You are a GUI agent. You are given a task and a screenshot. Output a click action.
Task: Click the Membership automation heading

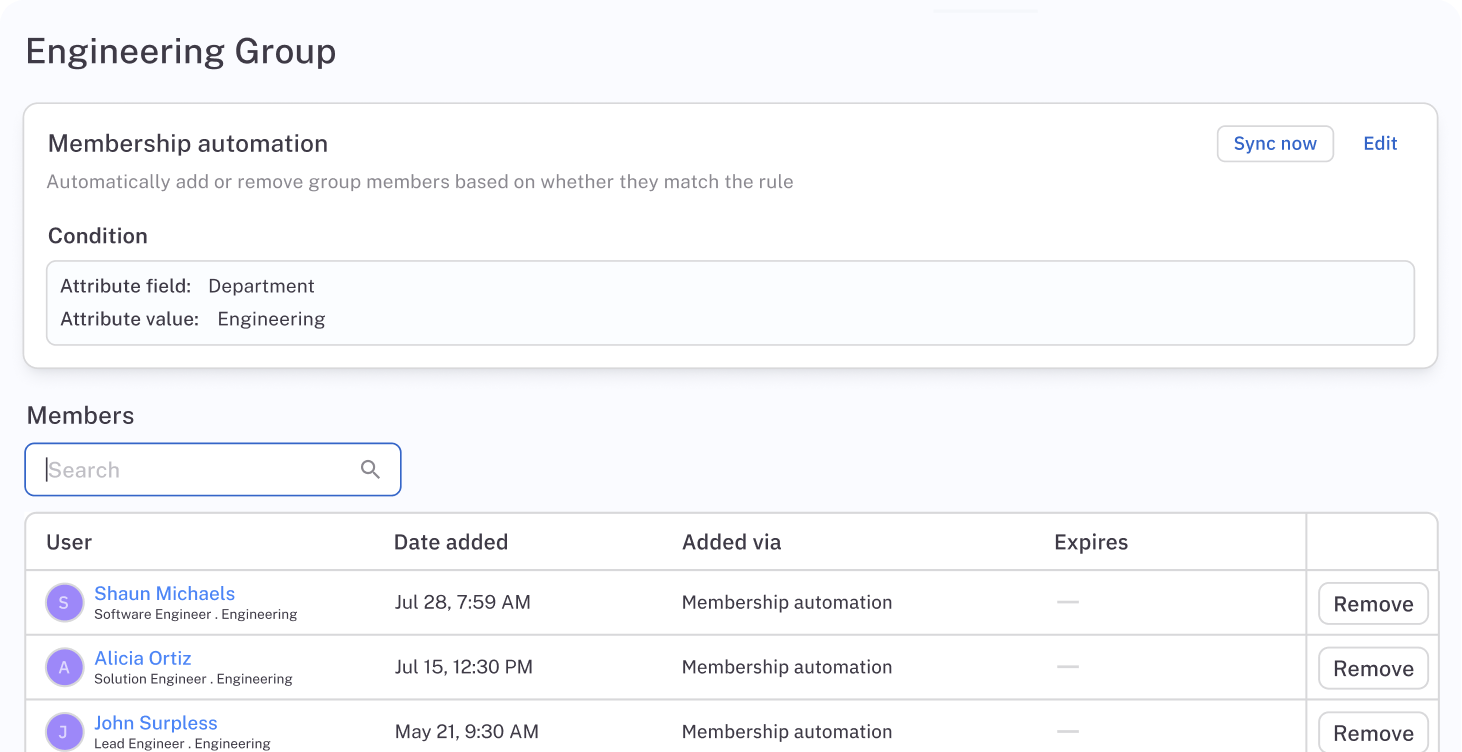[x=188, y=143]
